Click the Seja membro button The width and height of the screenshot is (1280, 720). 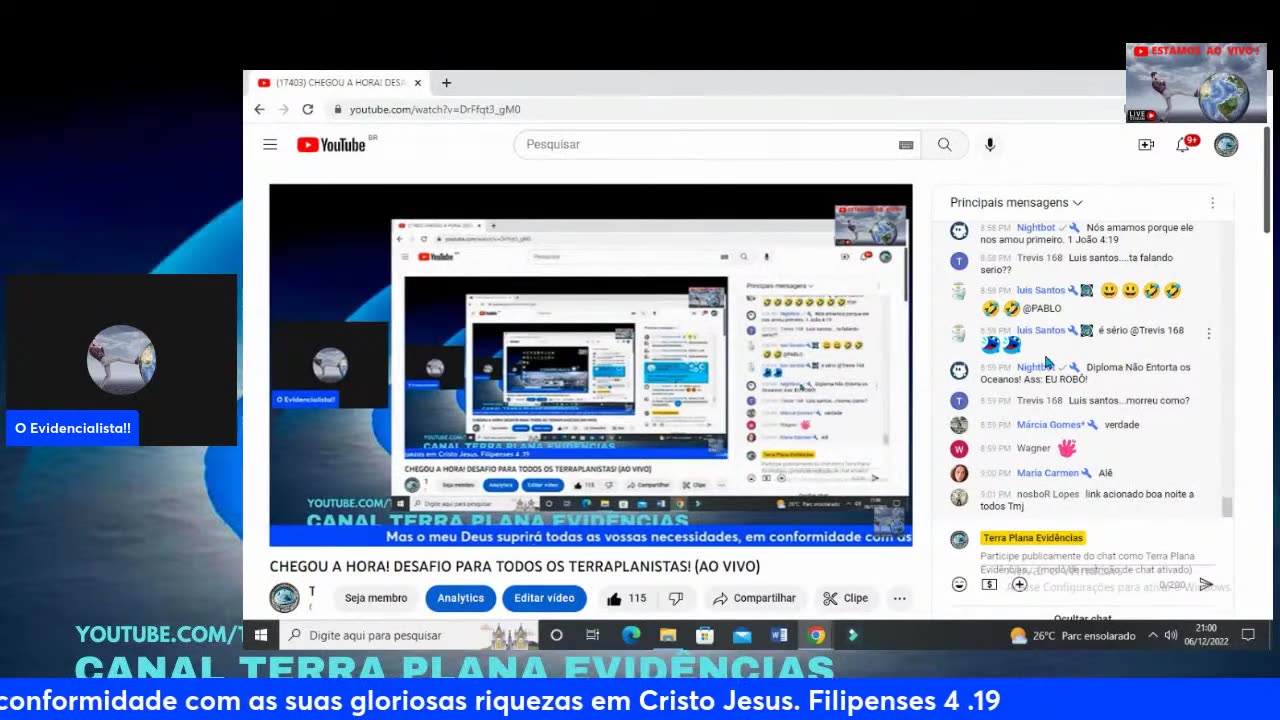[376, 598]
